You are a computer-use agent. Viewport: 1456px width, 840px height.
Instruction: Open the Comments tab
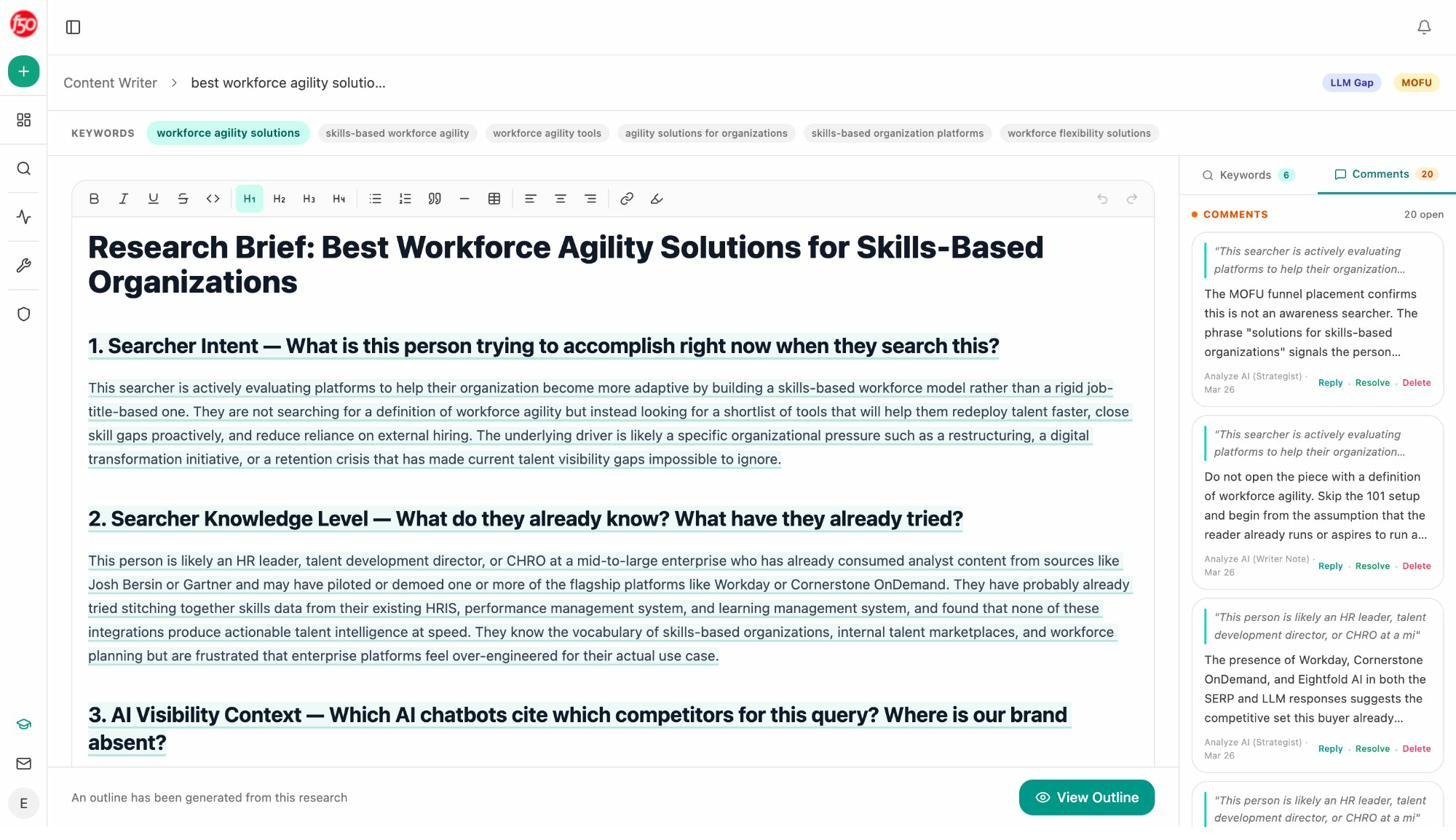1381,174
